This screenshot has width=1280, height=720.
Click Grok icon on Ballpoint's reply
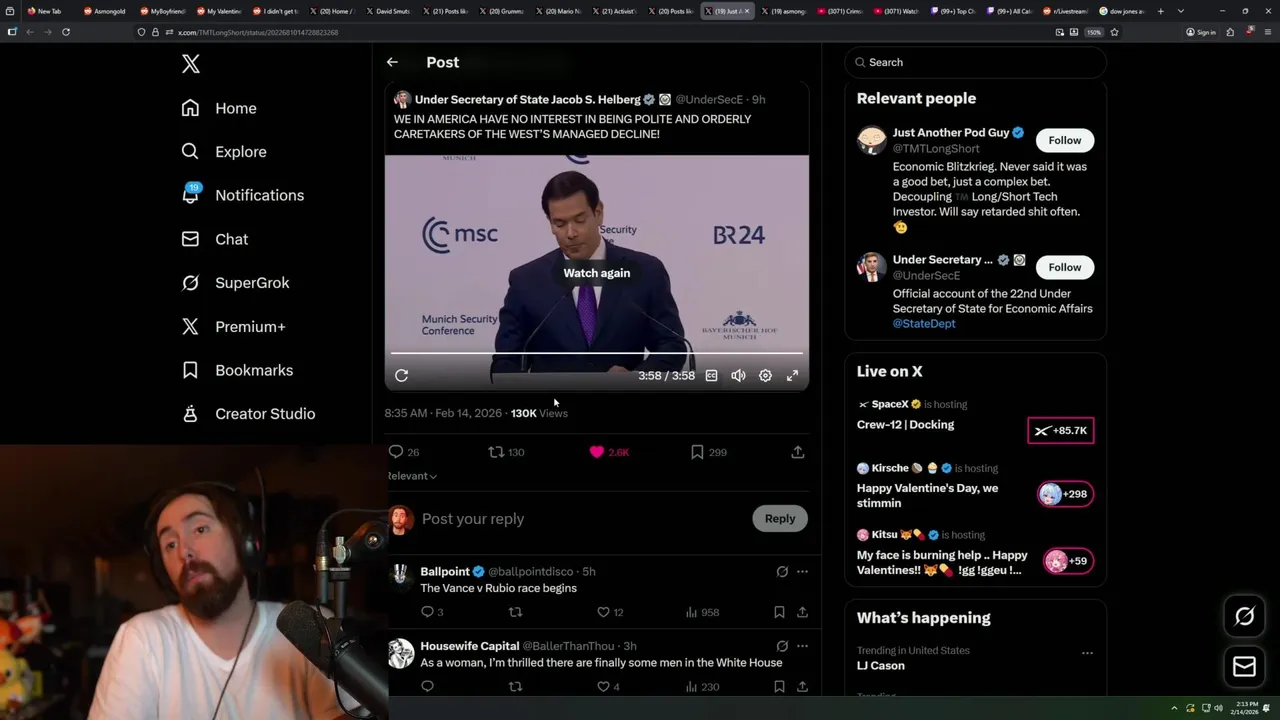tap(782, 572)
